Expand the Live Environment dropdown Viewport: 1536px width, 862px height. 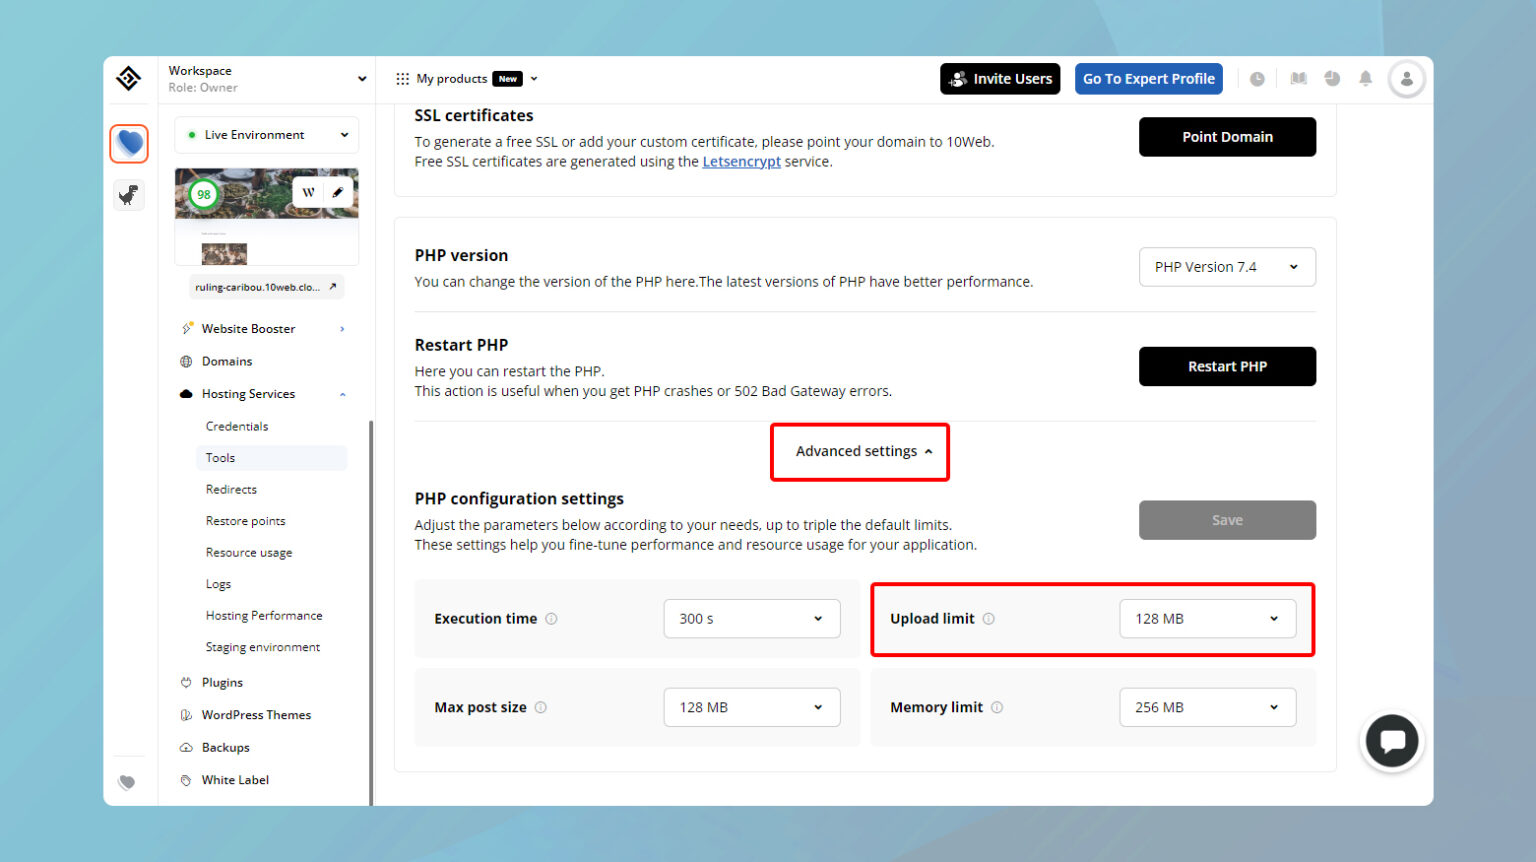click(x=265, y=134)
